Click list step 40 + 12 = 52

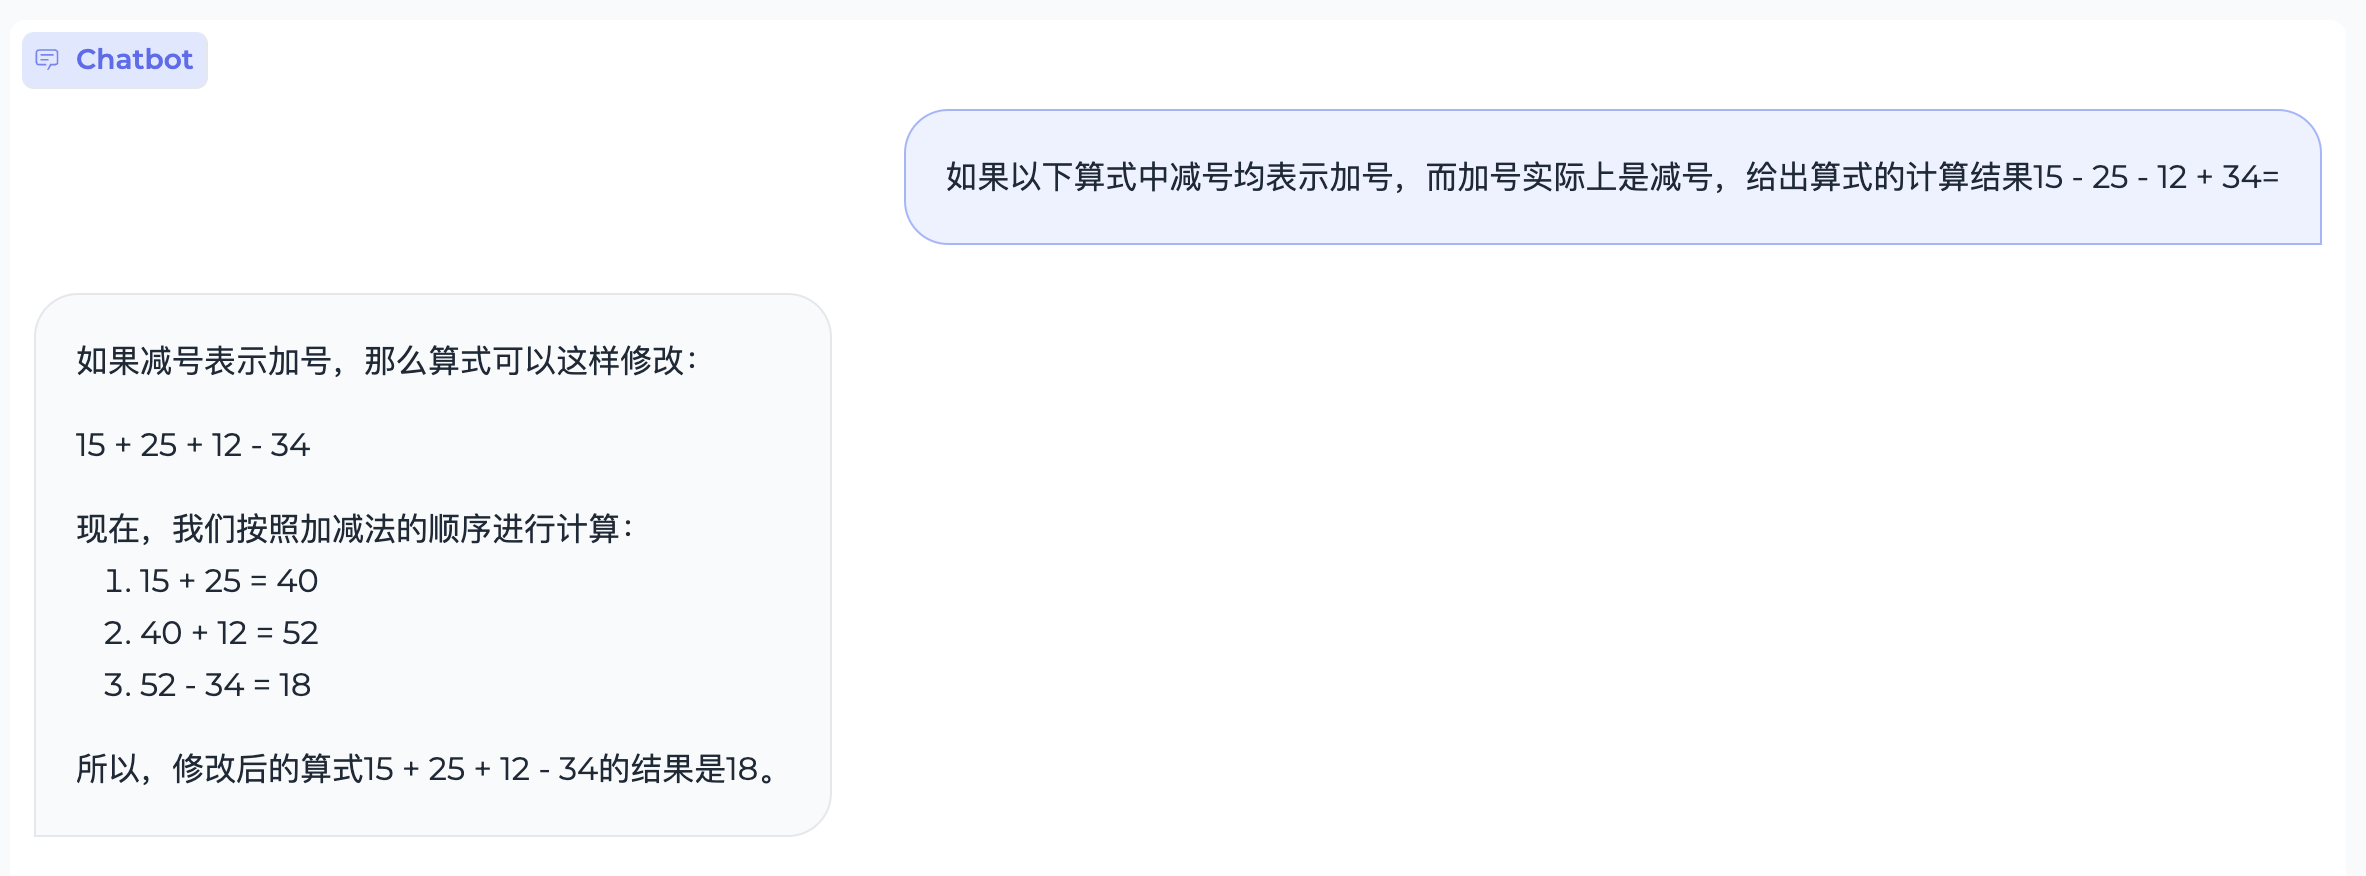[x=228, y=633]
